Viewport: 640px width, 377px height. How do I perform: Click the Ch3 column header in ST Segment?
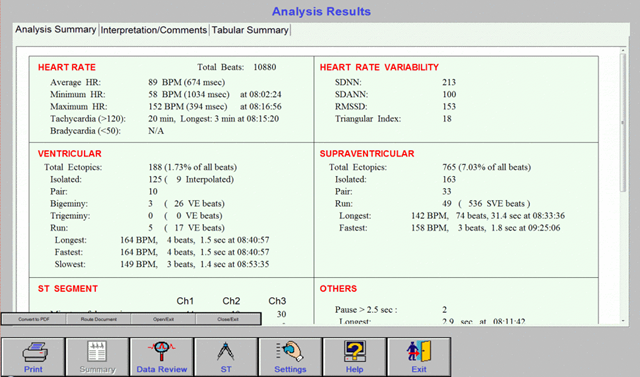point(277,301)
